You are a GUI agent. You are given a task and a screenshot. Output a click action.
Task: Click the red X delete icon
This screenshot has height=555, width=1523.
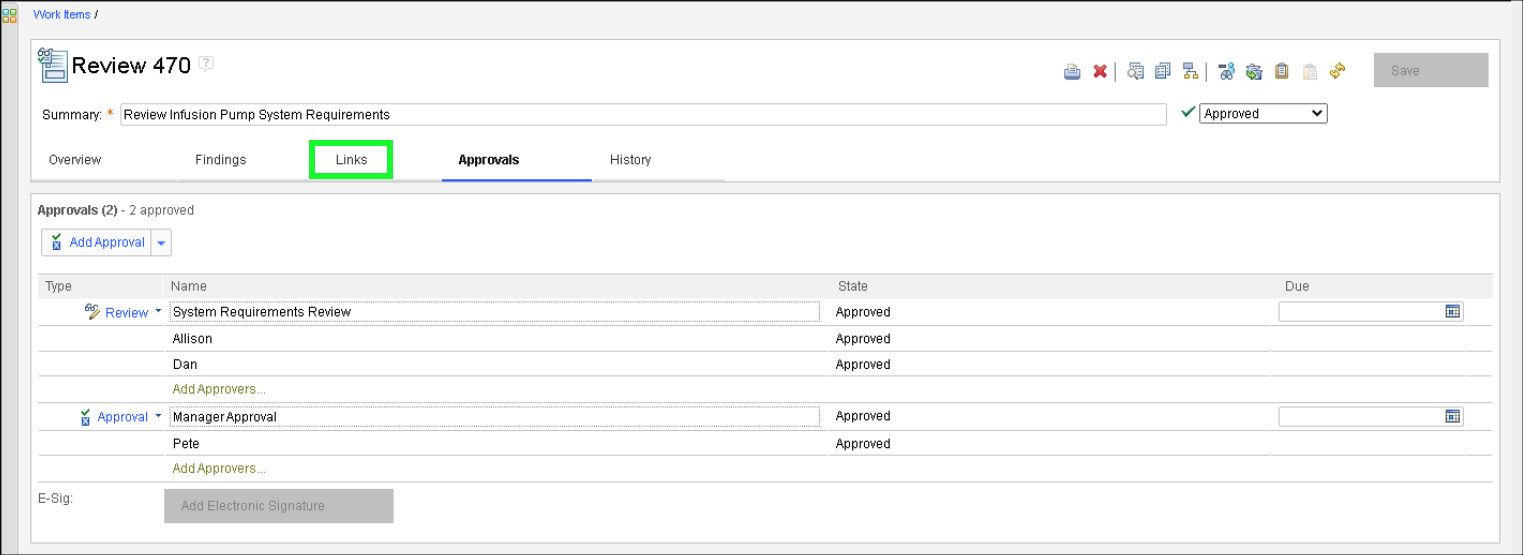tap(1100, 71)
